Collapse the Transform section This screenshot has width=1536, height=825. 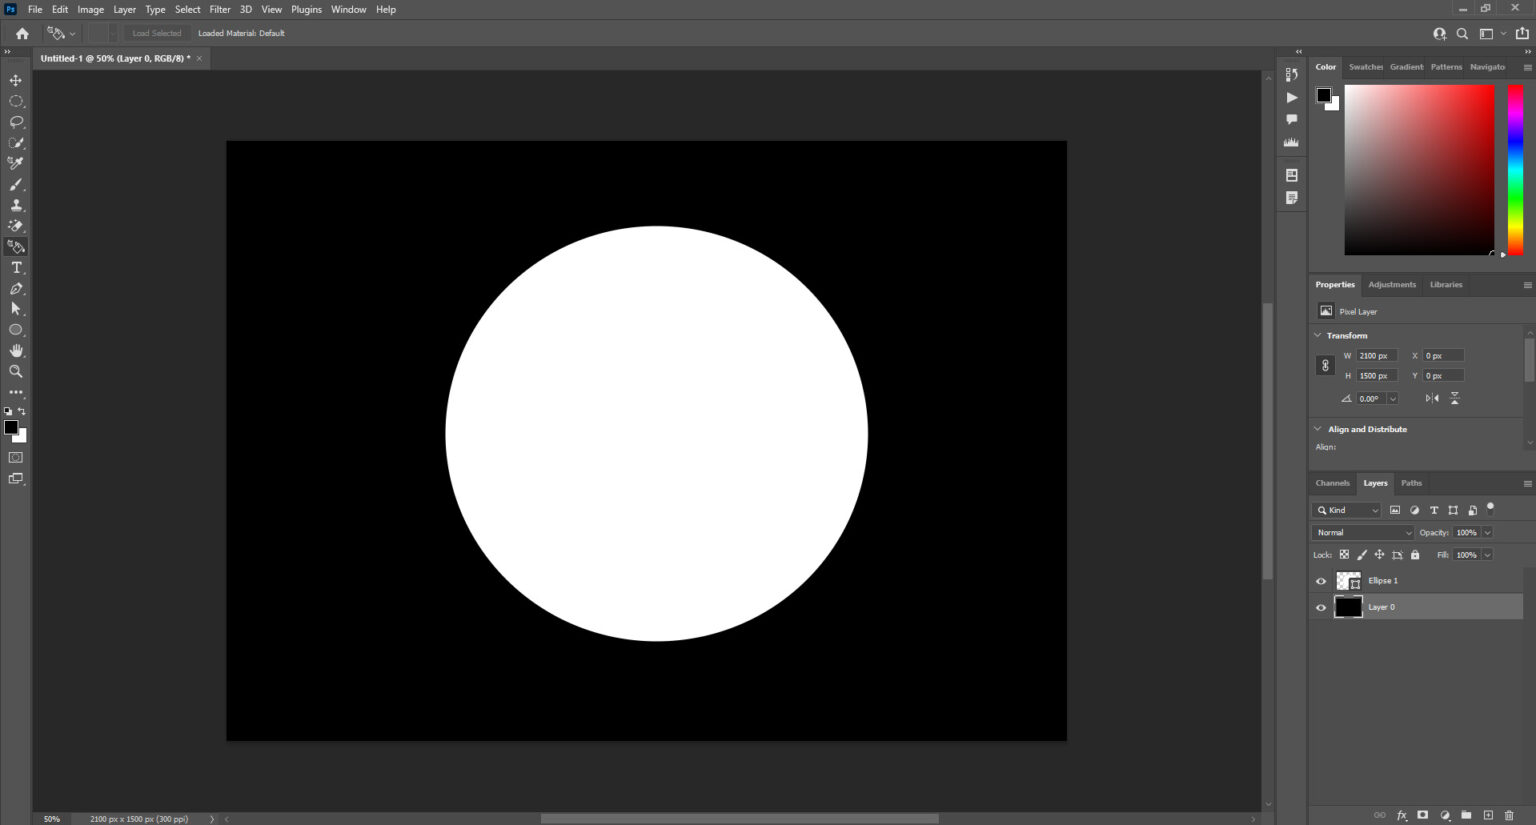[x=1318, y=335]
